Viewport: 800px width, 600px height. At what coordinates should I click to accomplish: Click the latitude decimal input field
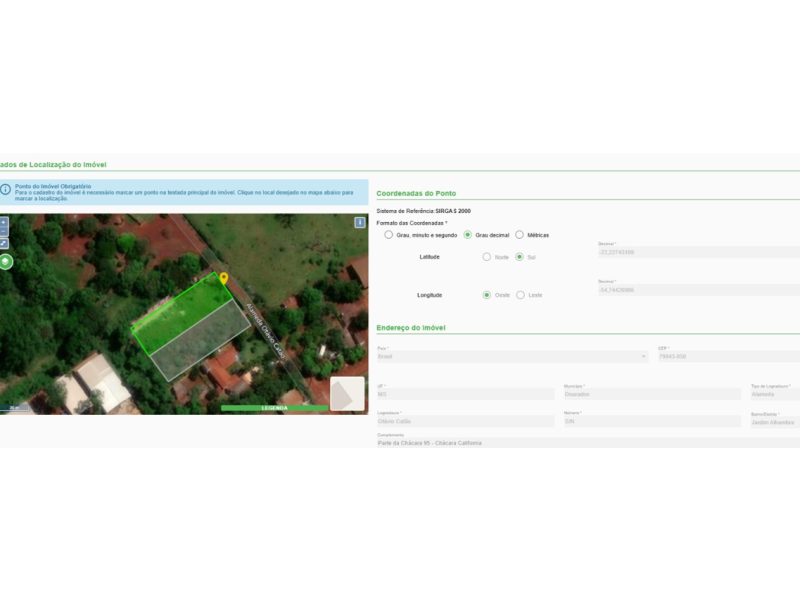(x=697, y=252)
